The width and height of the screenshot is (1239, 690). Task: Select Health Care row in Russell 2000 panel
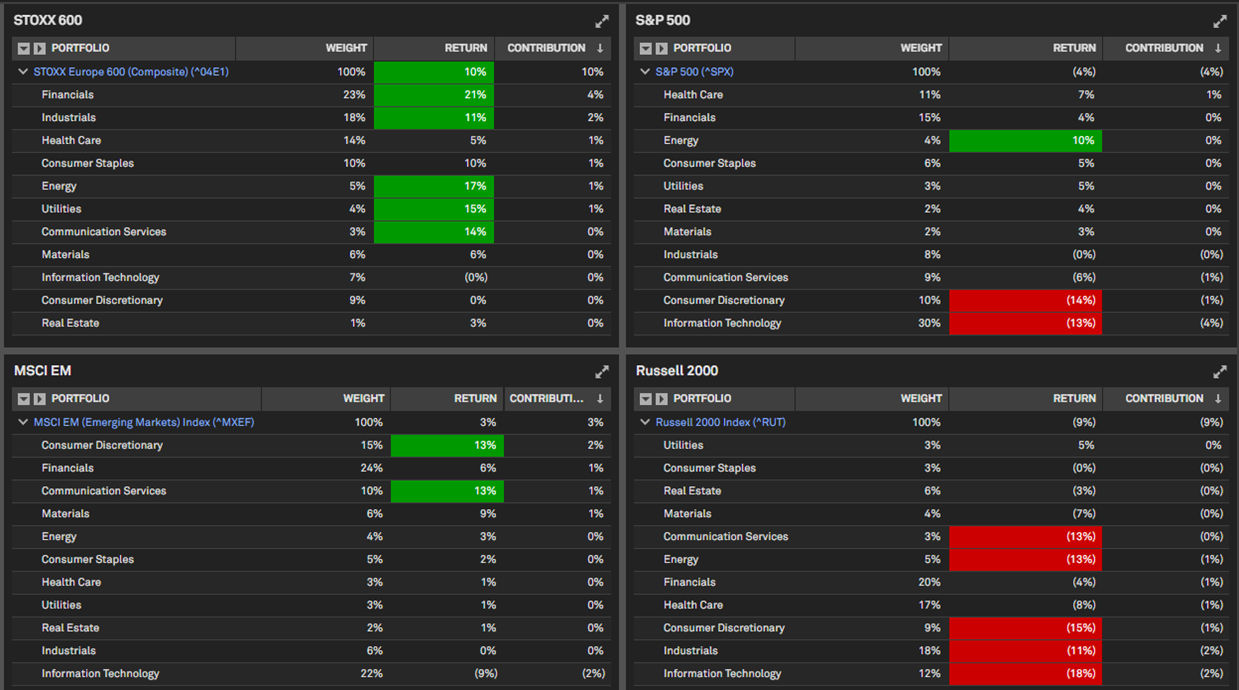tap(932, 605)
